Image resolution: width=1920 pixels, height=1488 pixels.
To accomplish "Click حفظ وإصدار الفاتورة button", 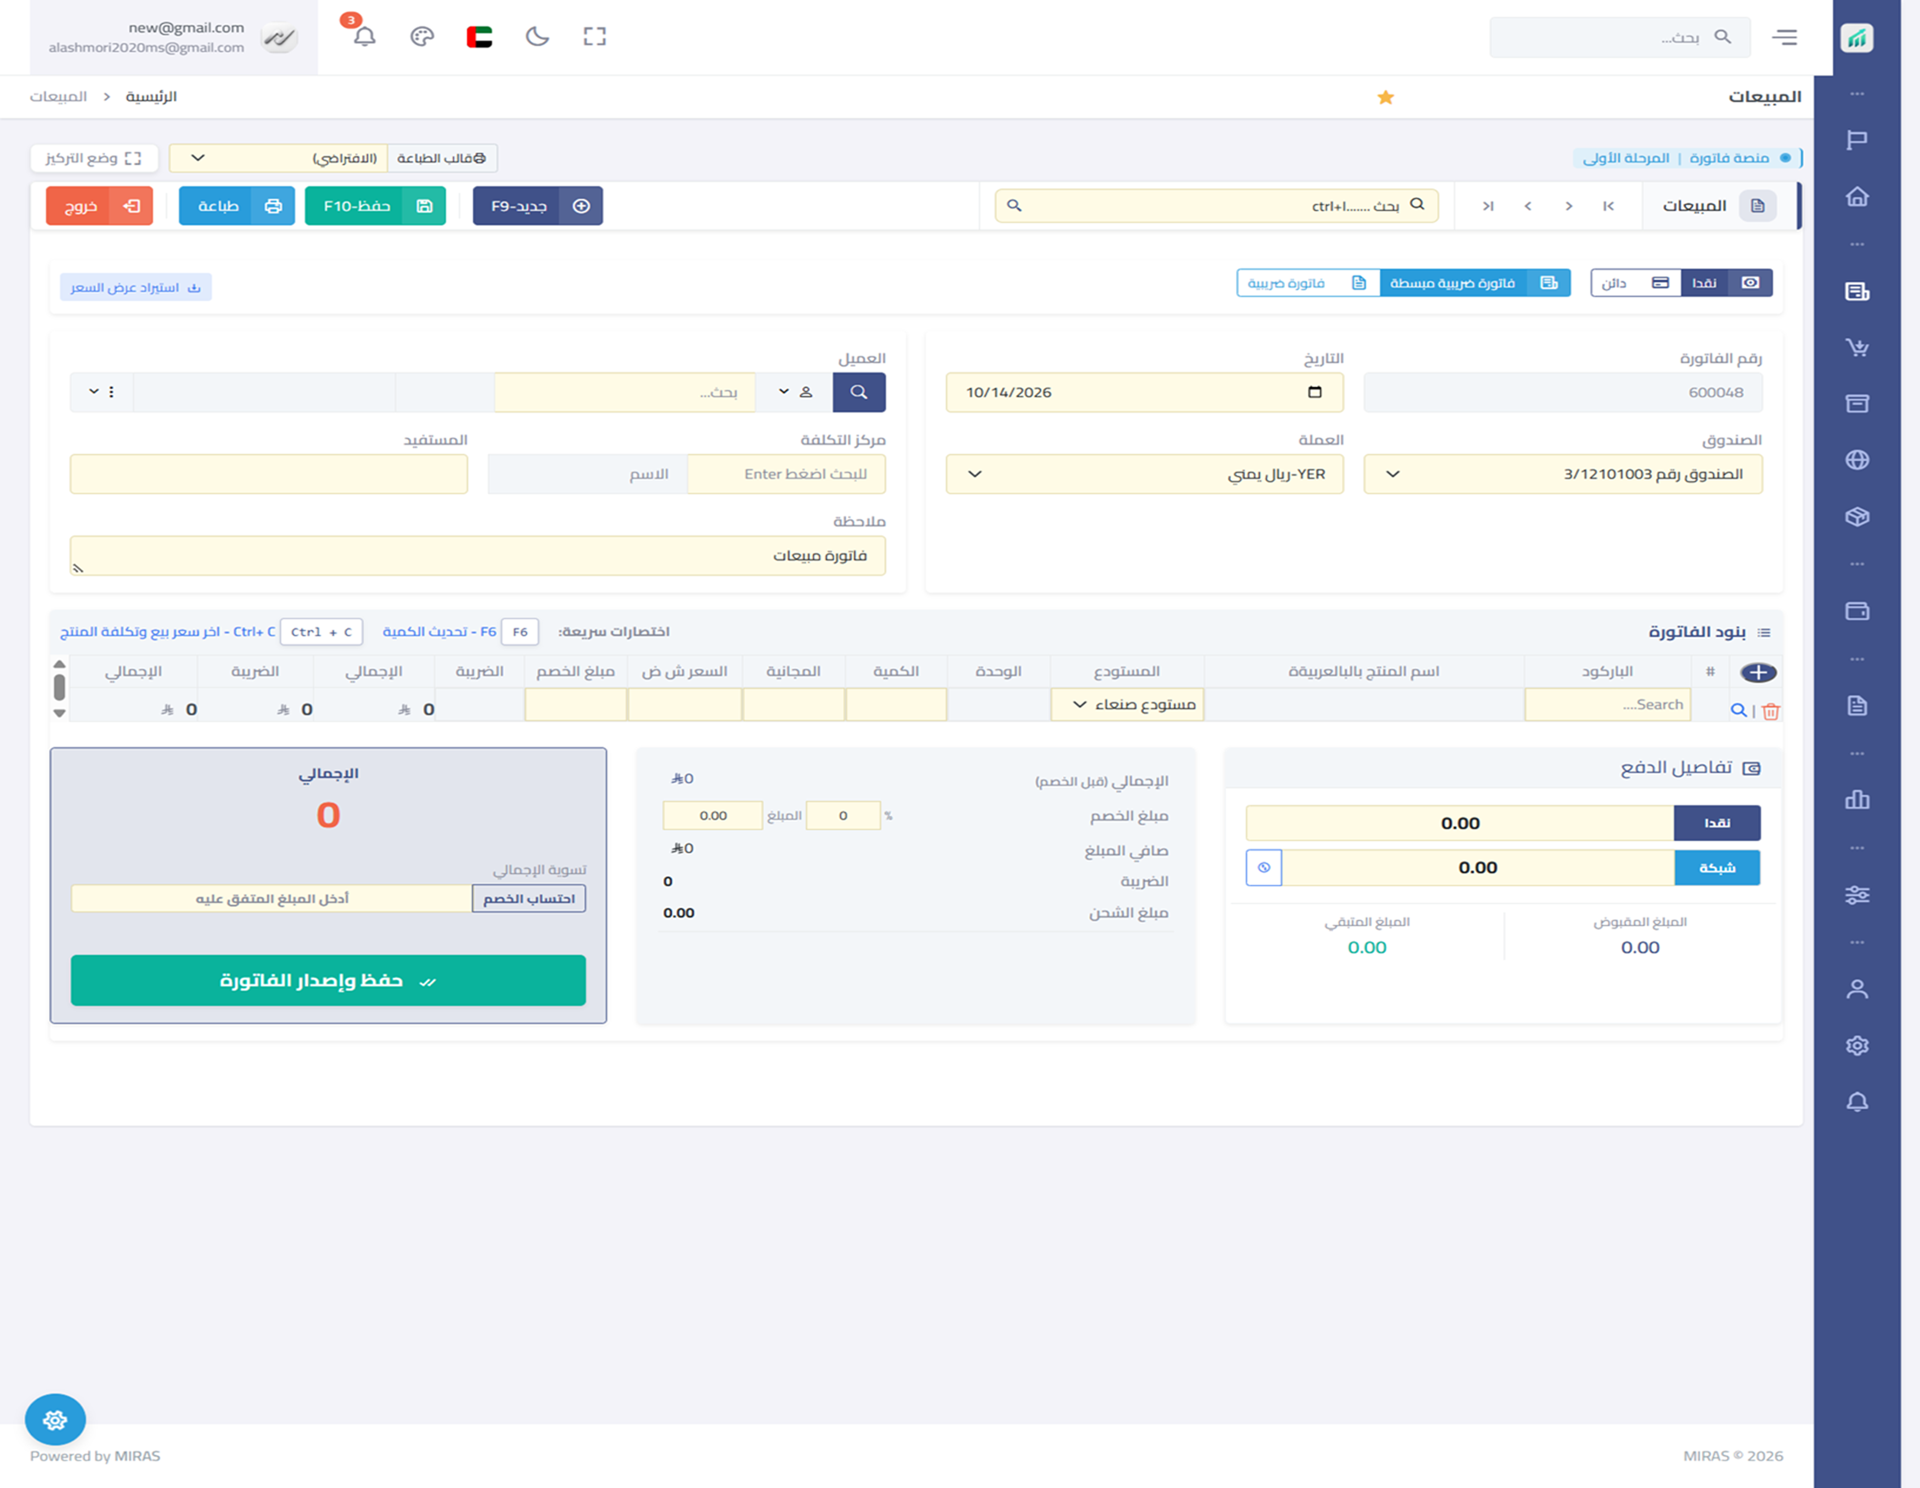I will click(x=328, y=980).
